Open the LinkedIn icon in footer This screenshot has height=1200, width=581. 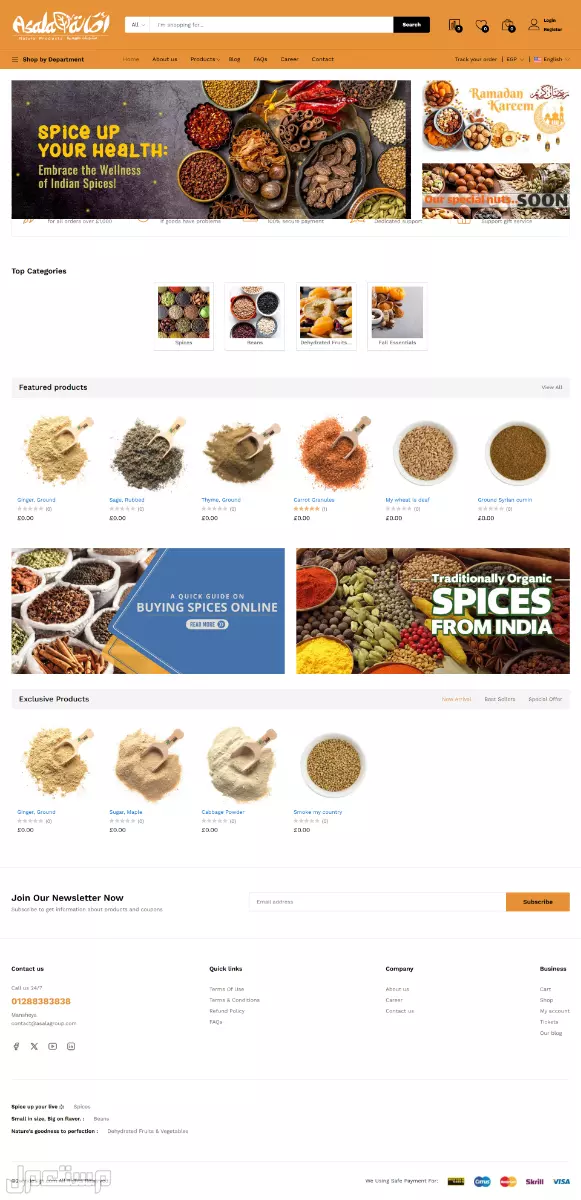tap(71, 1046)
